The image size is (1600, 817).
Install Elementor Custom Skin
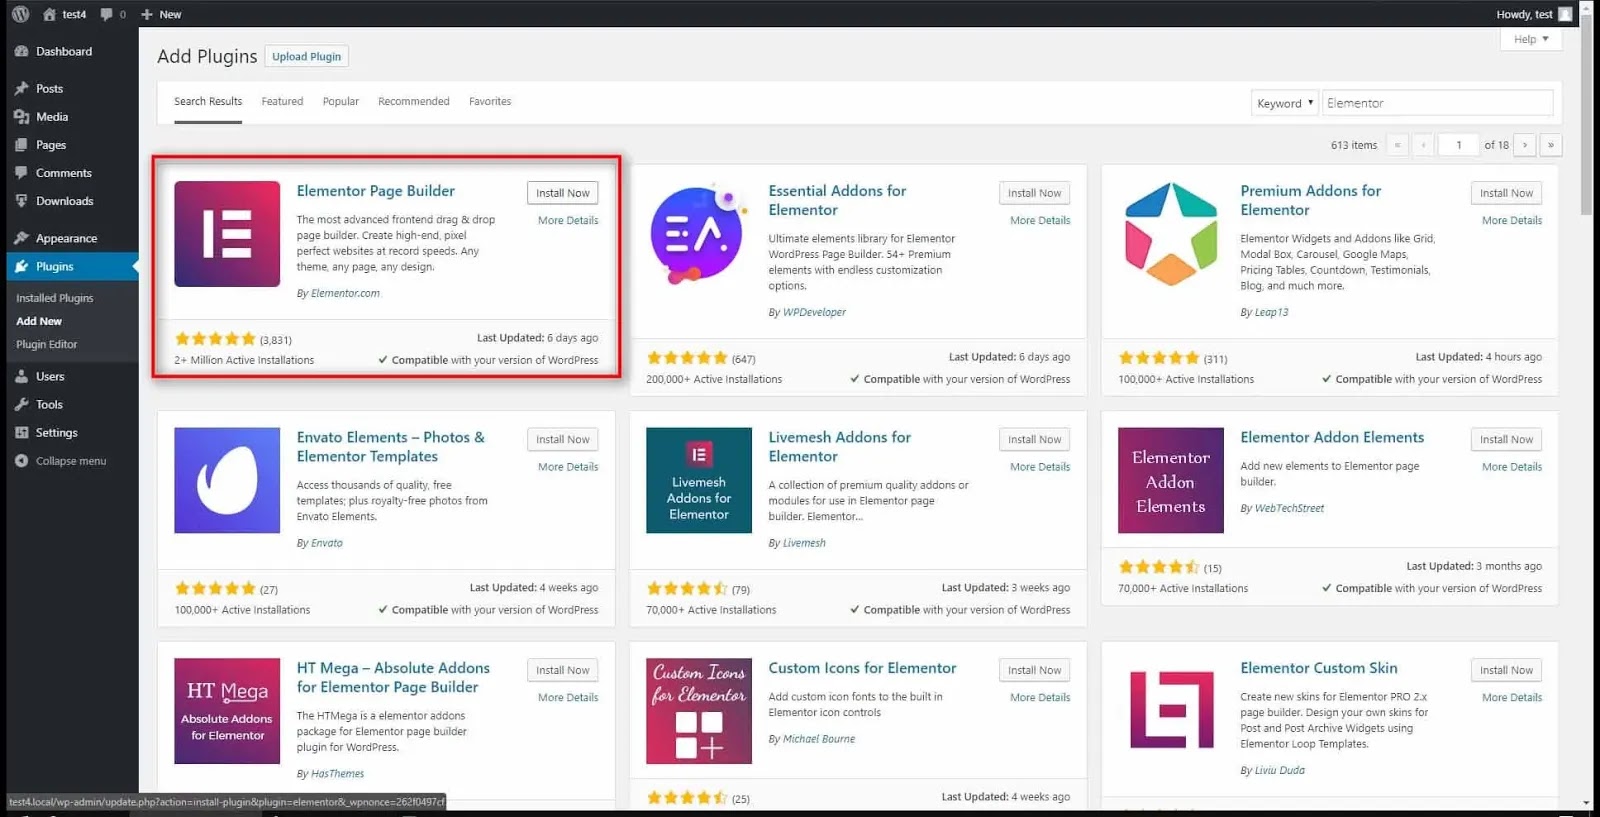tap(1507, 670)
